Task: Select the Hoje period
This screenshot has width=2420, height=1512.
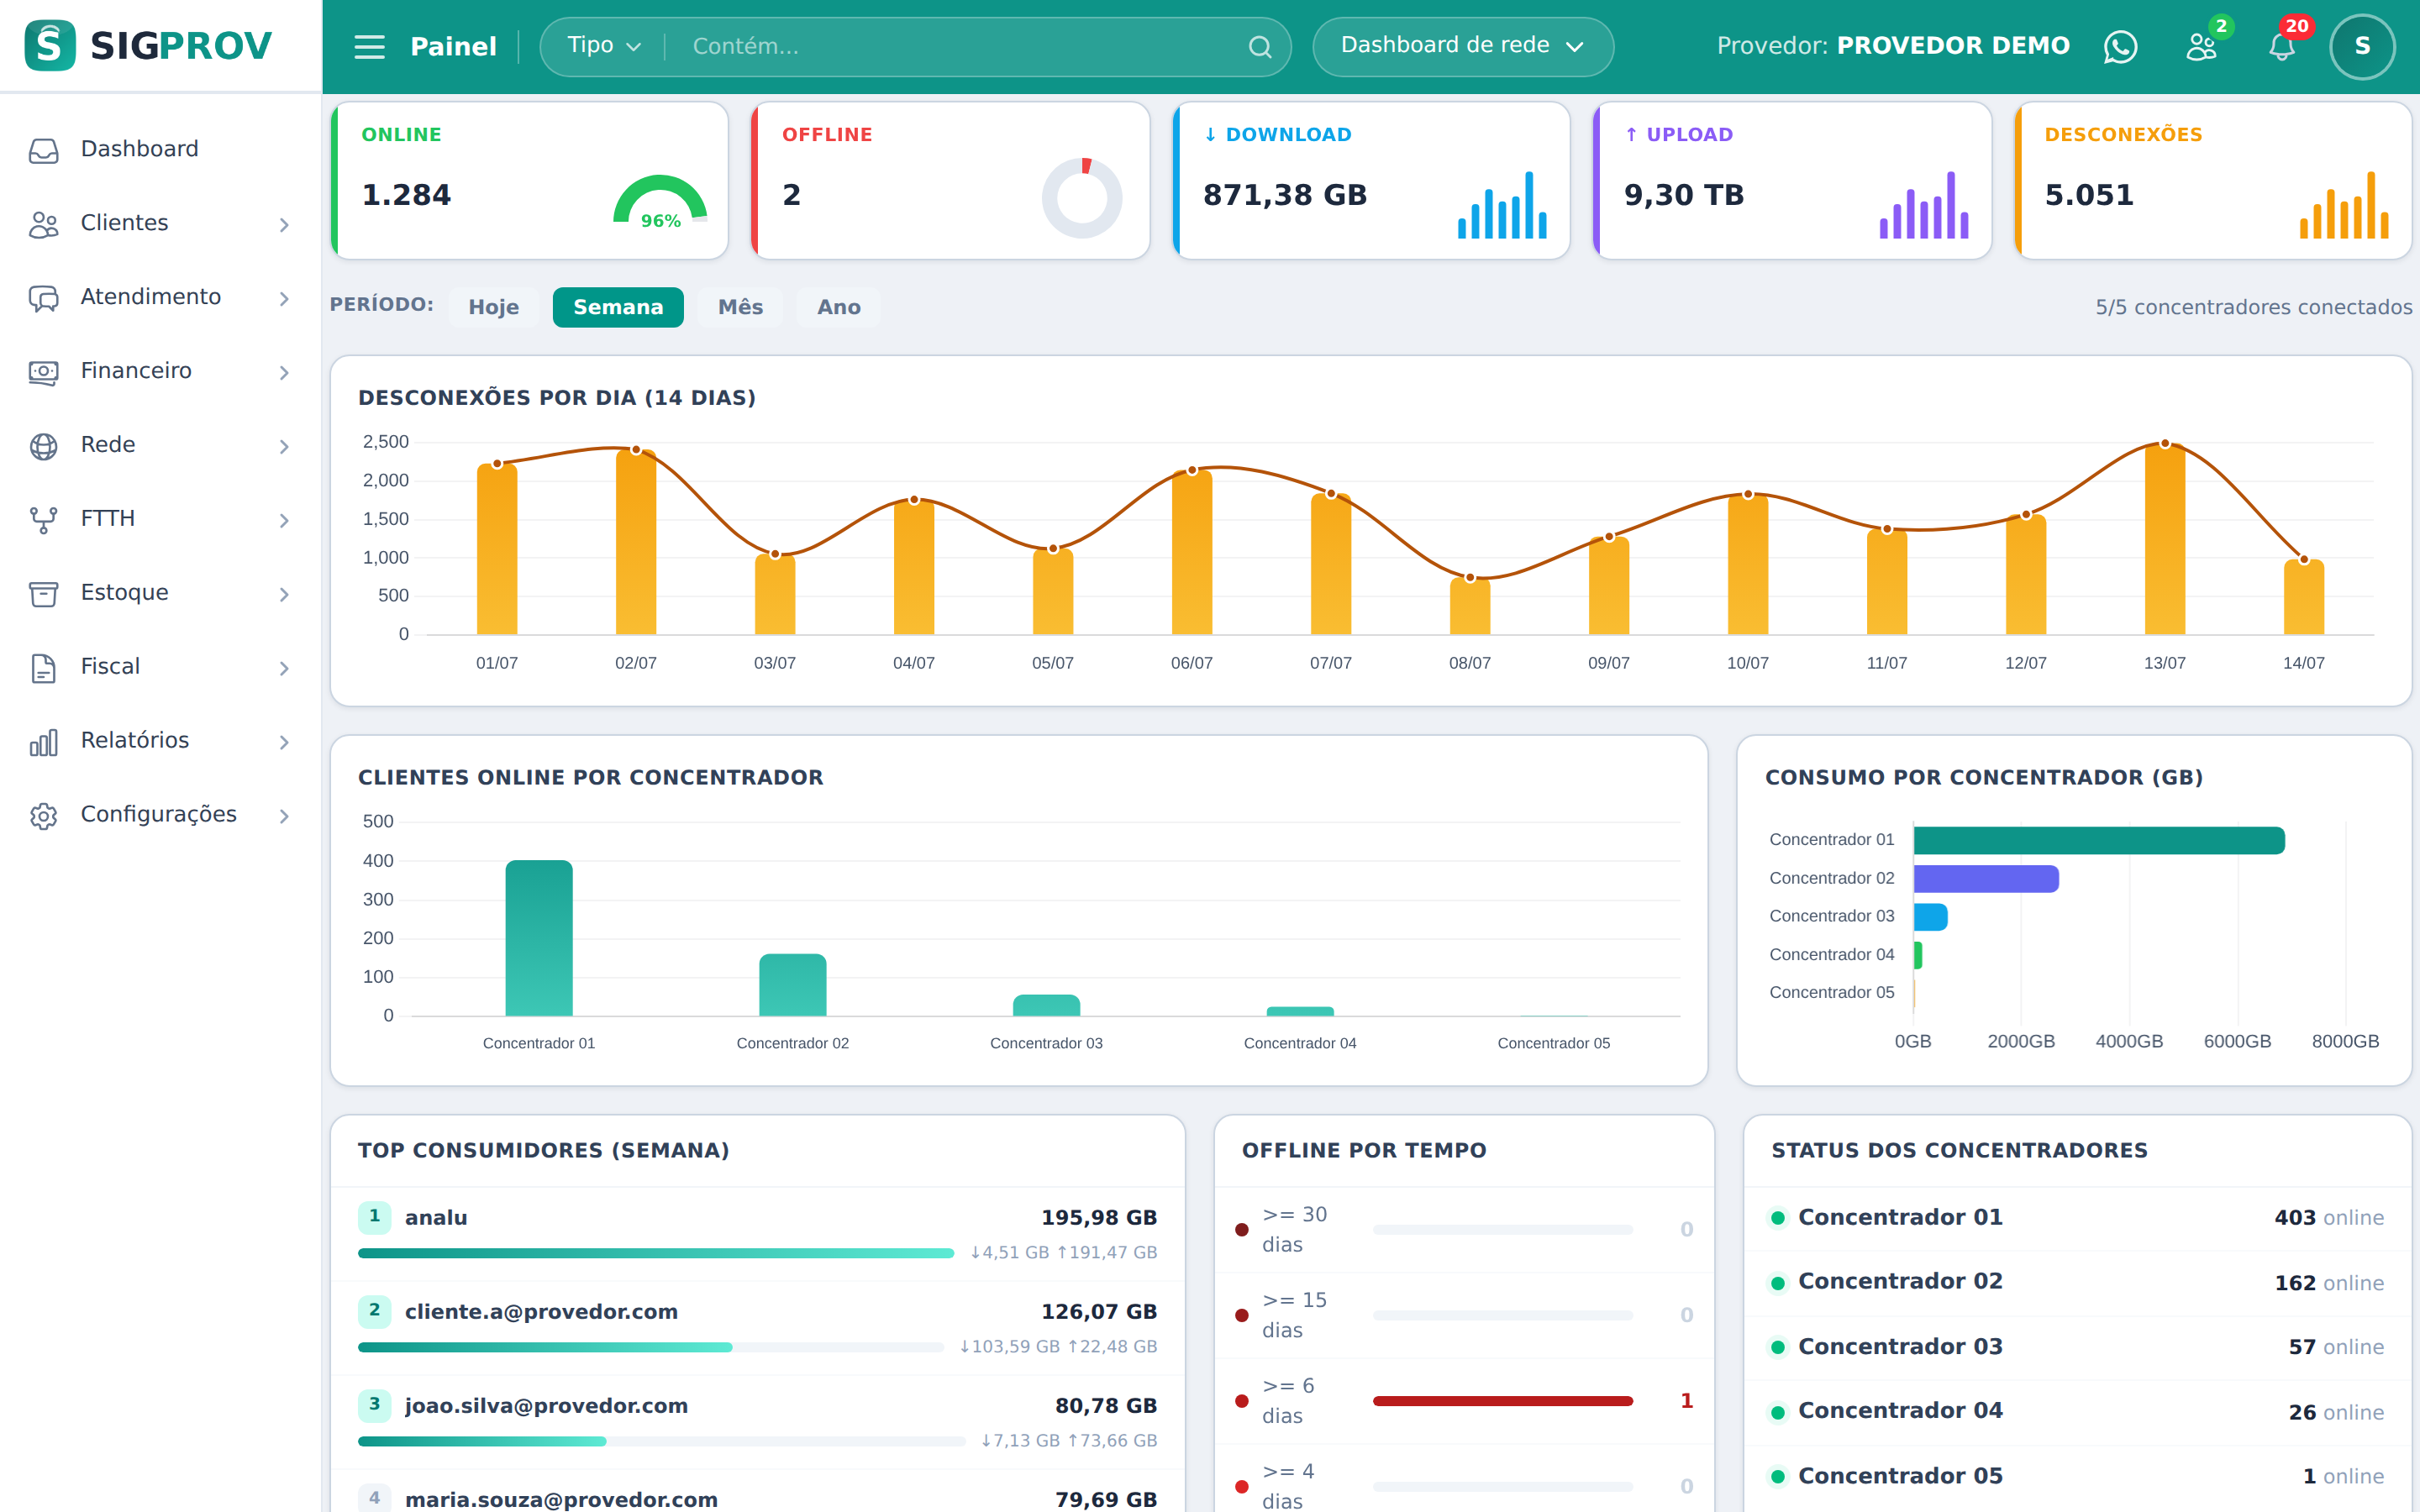Action: click(x=494, y=307)
